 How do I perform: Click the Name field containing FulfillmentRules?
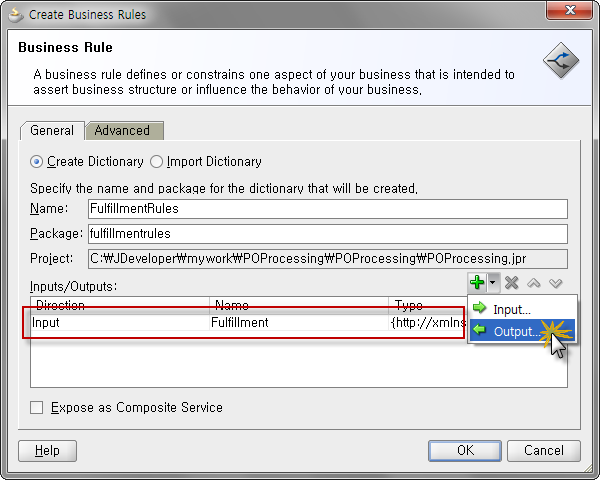coord(328,209)
